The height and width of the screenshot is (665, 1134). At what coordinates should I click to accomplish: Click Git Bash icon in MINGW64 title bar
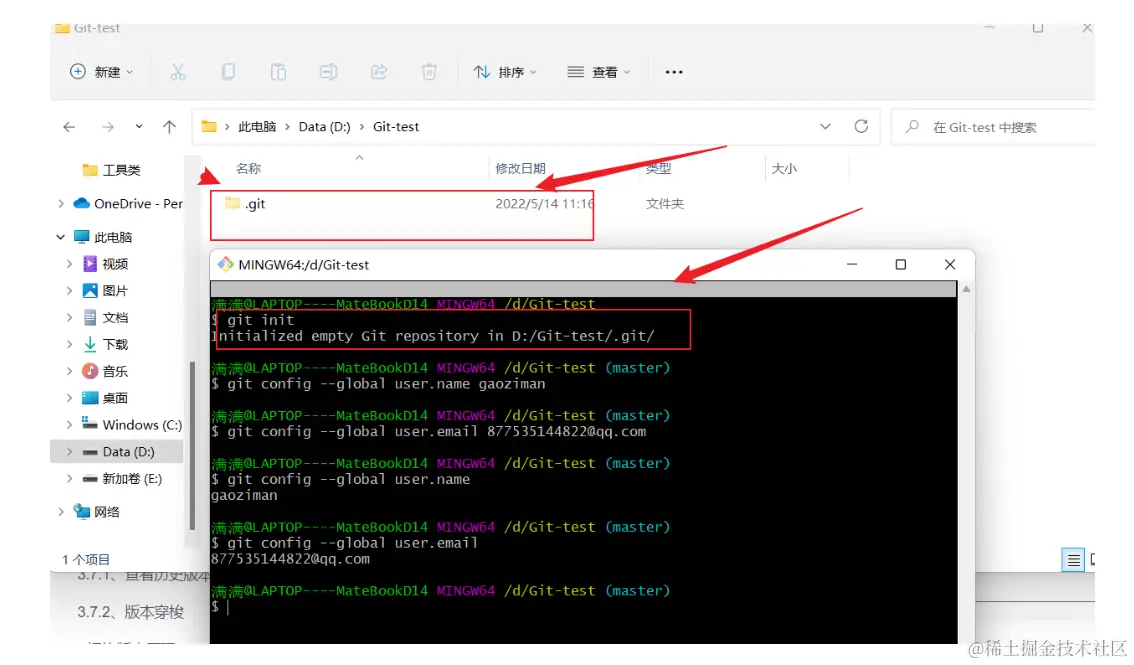point(226,265)
